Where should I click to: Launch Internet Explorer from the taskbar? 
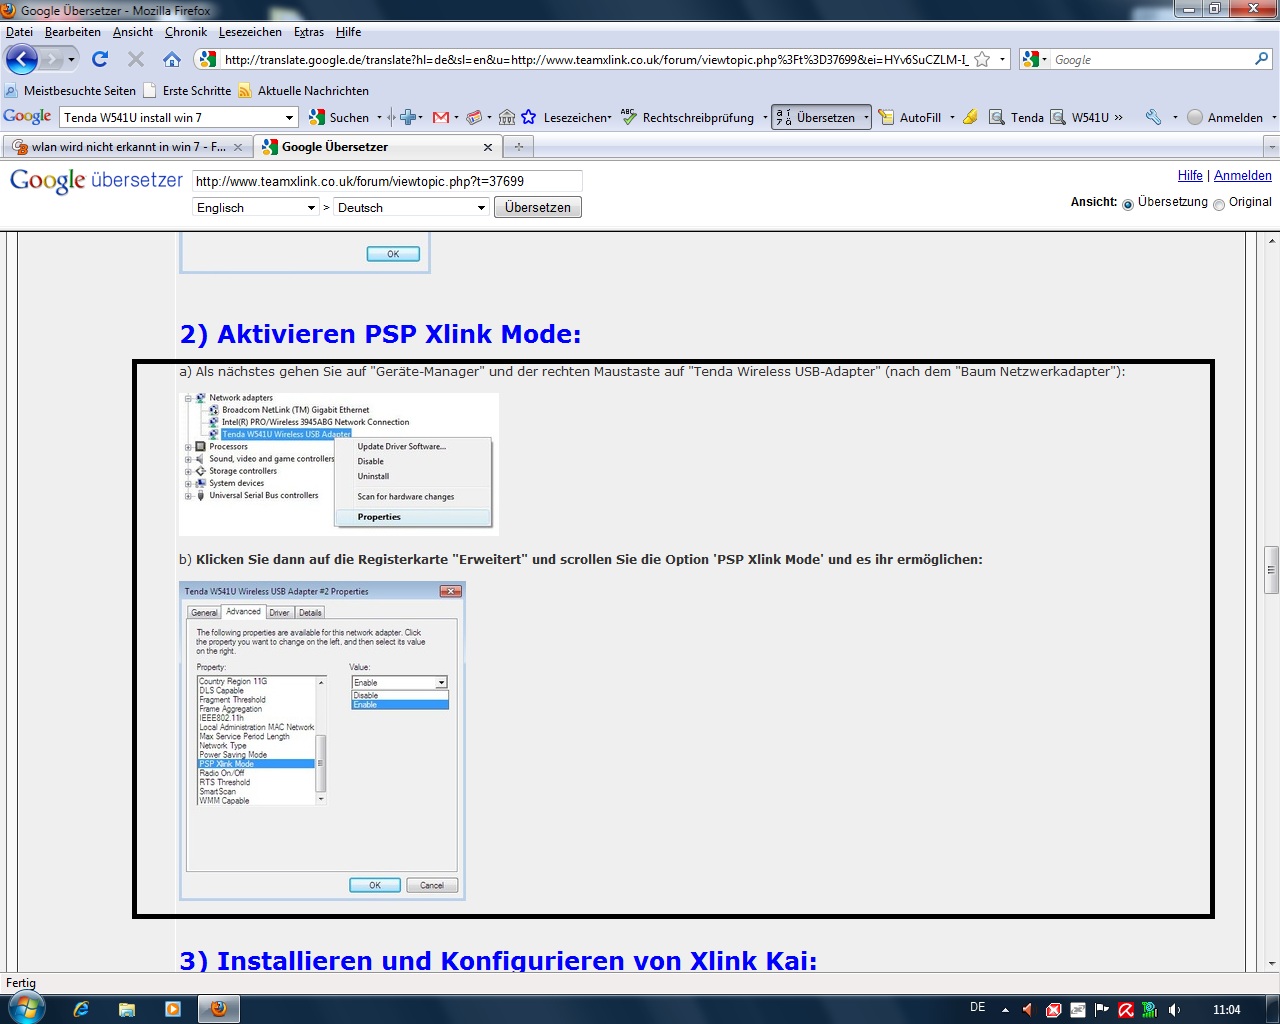pyautogui.click(x=81, y=1009)
